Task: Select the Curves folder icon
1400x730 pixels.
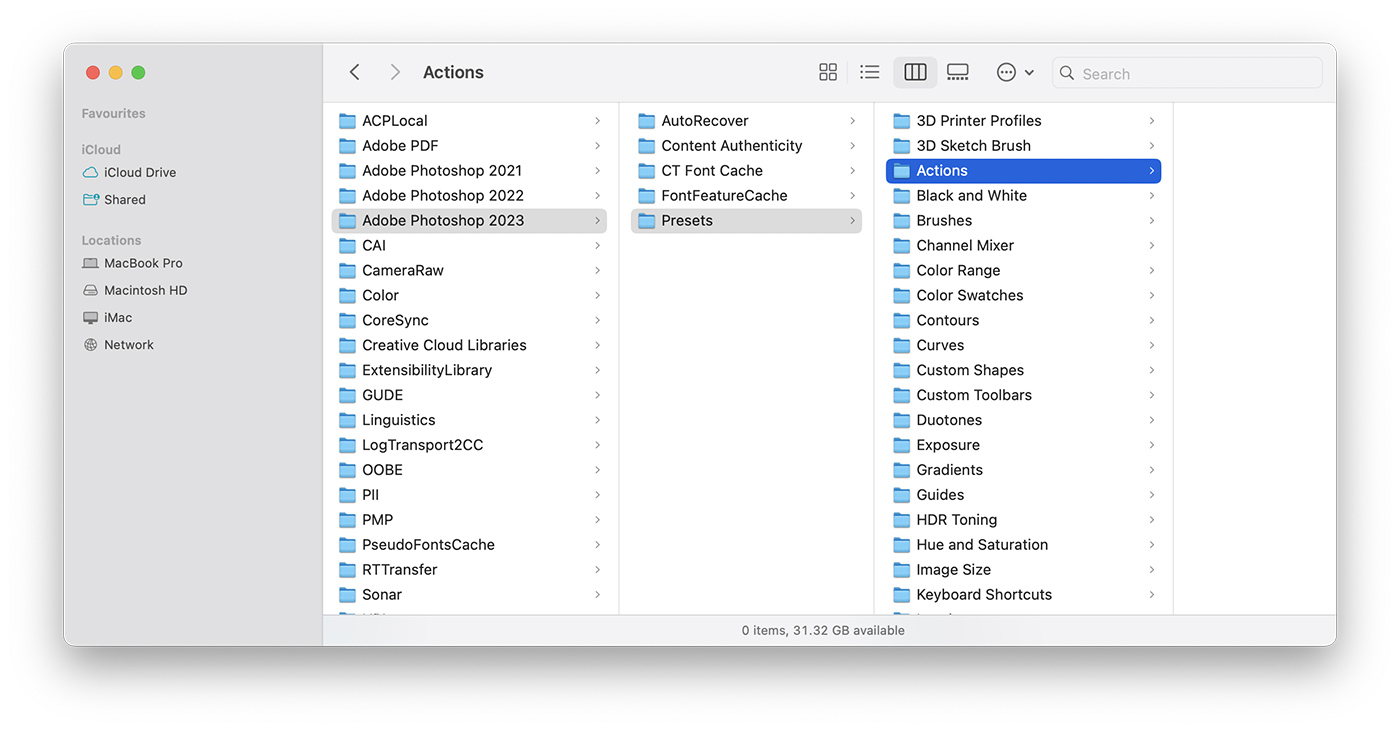Action: tap(901, 346)
